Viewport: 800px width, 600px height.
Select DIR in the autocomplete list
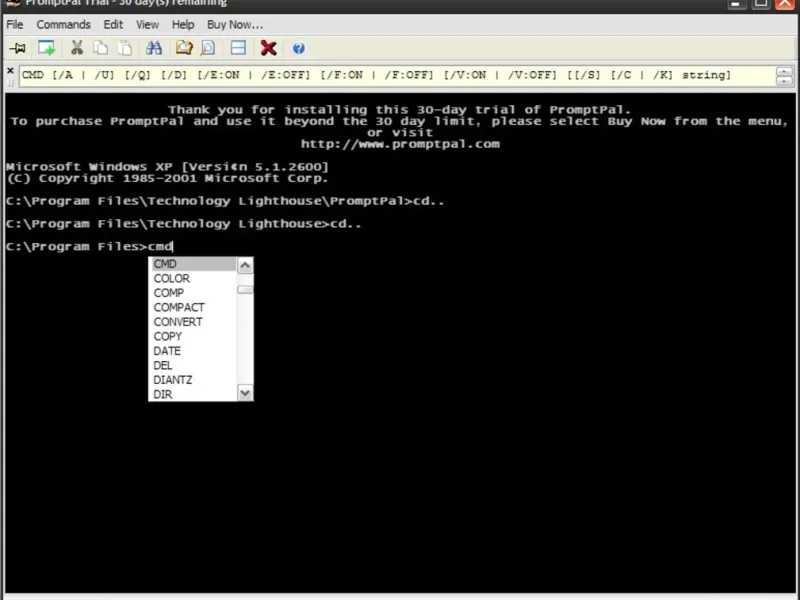click(193, 394)
